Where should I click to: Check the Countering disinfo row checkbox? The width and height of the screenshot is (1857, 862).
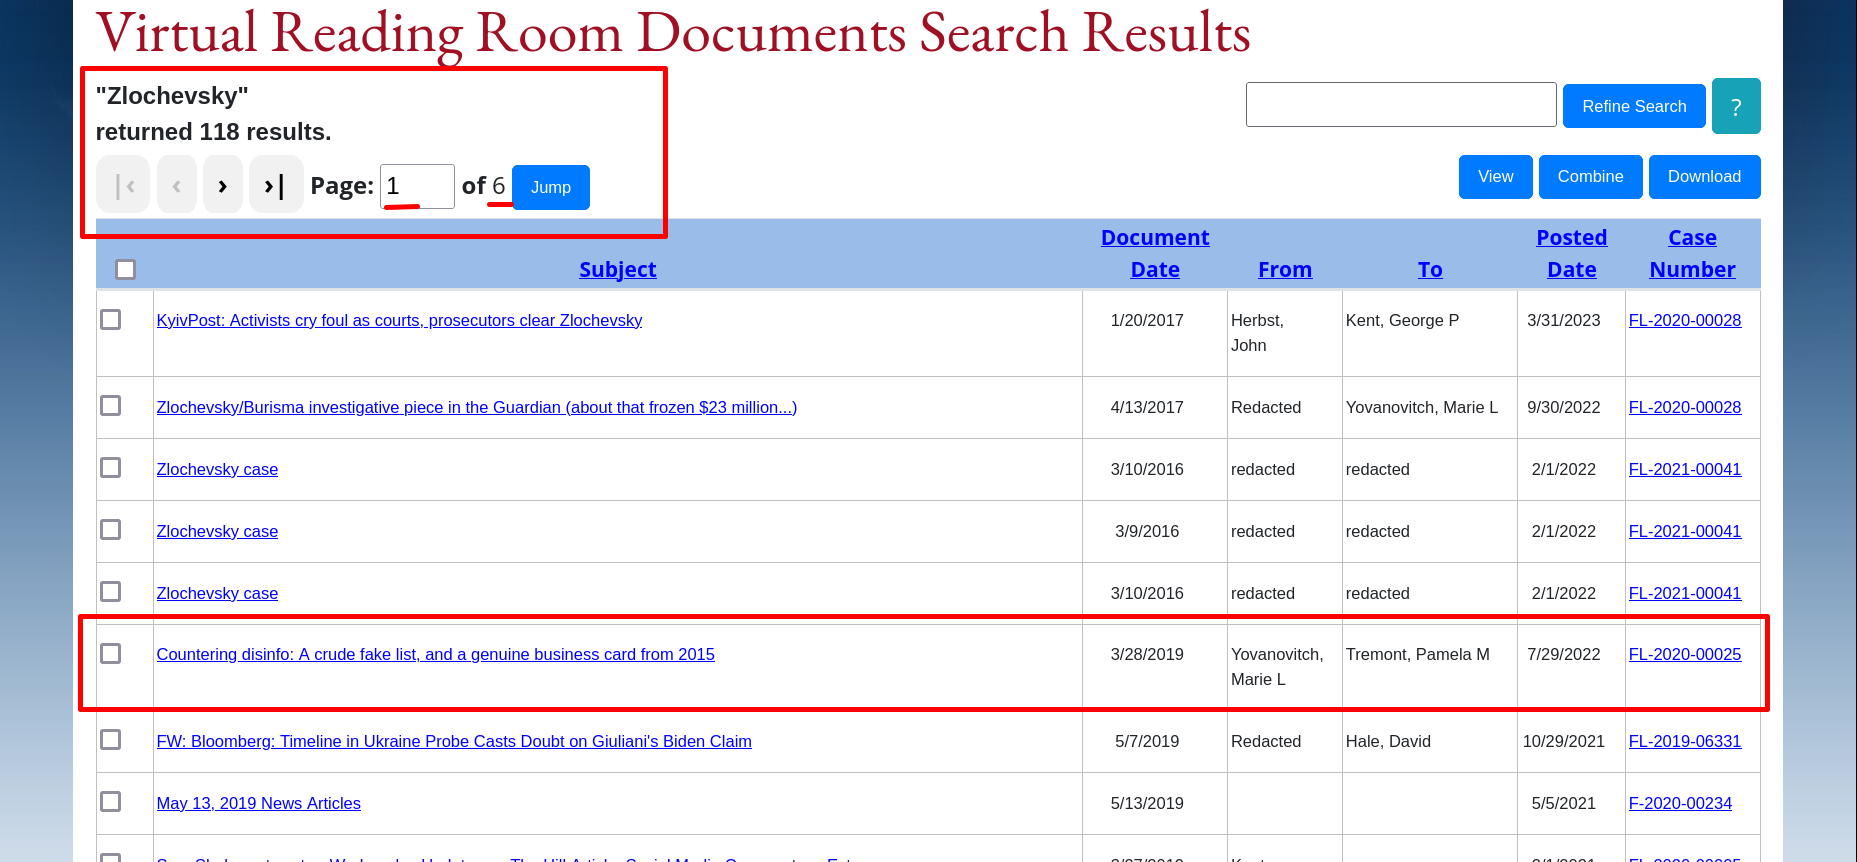[x=111, y=653]
